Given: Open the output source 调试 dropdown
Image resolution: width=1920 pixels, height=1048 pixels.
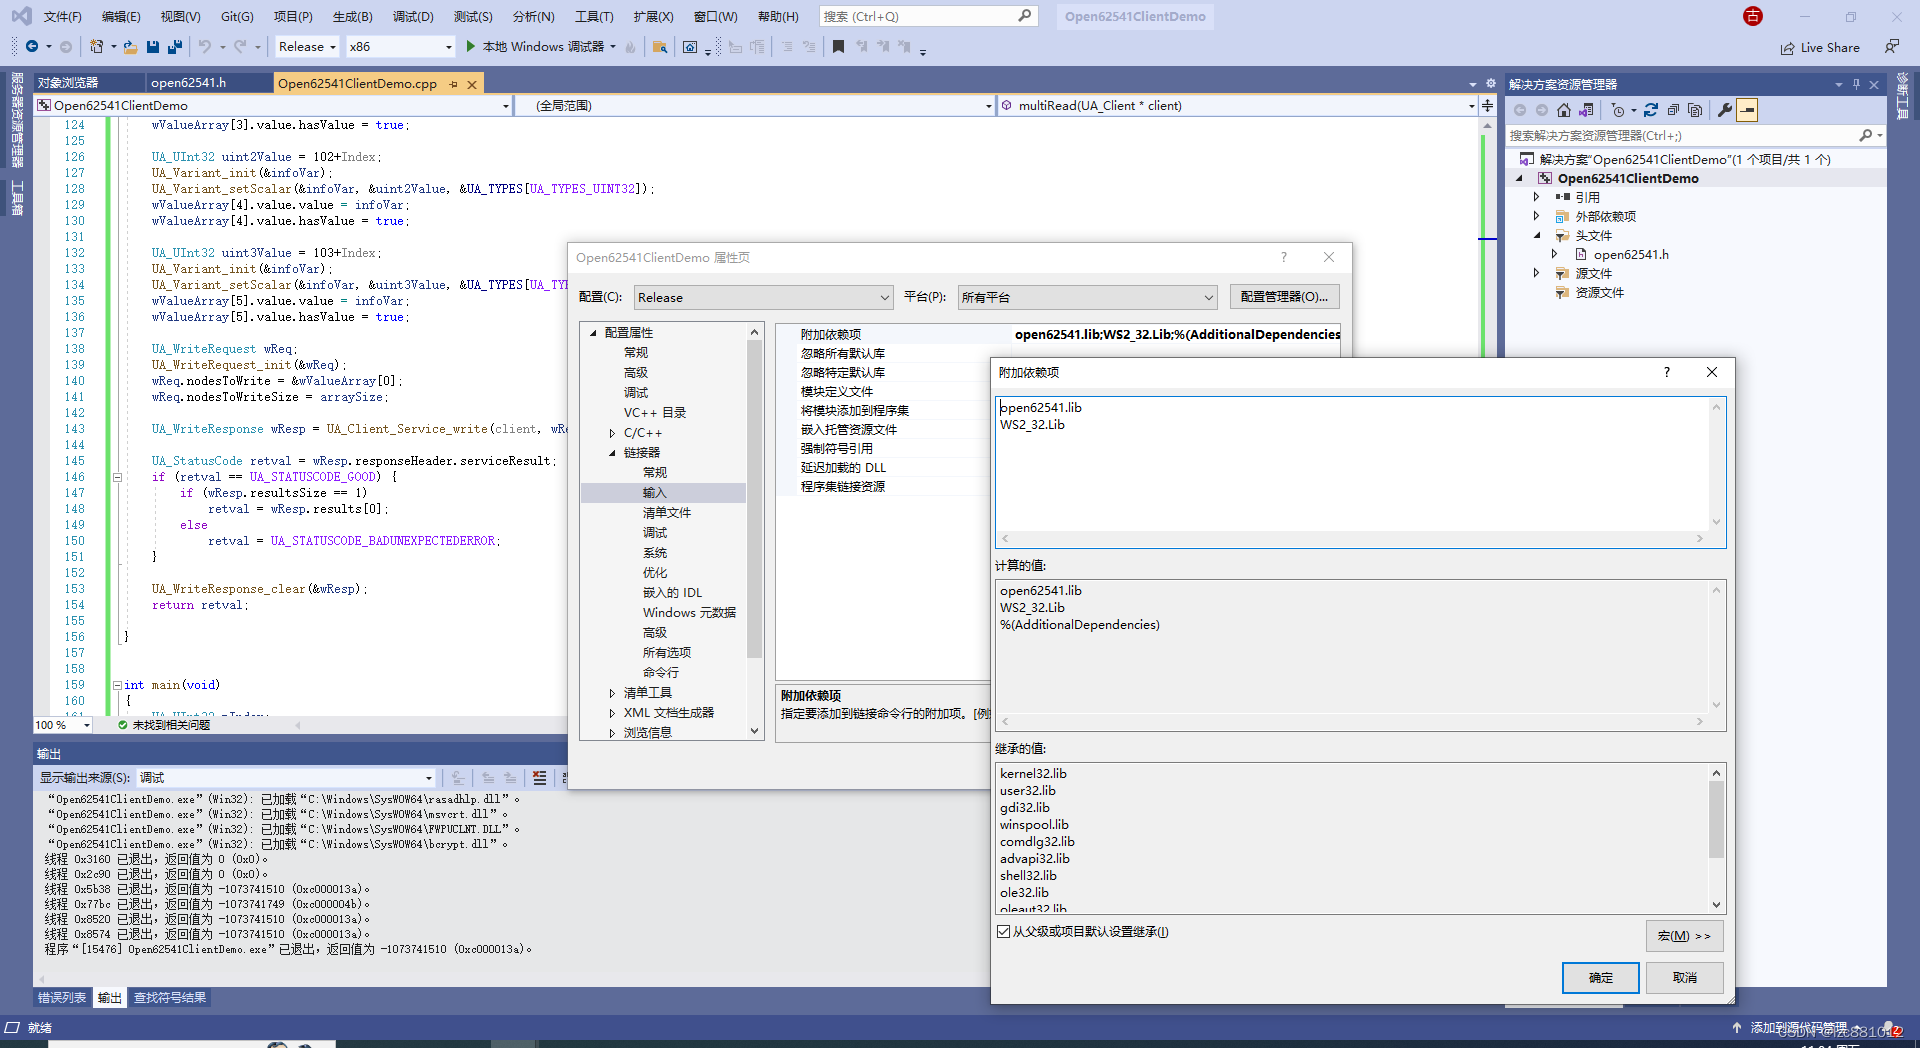Looking at the screenshot, I should click(286, 778).
